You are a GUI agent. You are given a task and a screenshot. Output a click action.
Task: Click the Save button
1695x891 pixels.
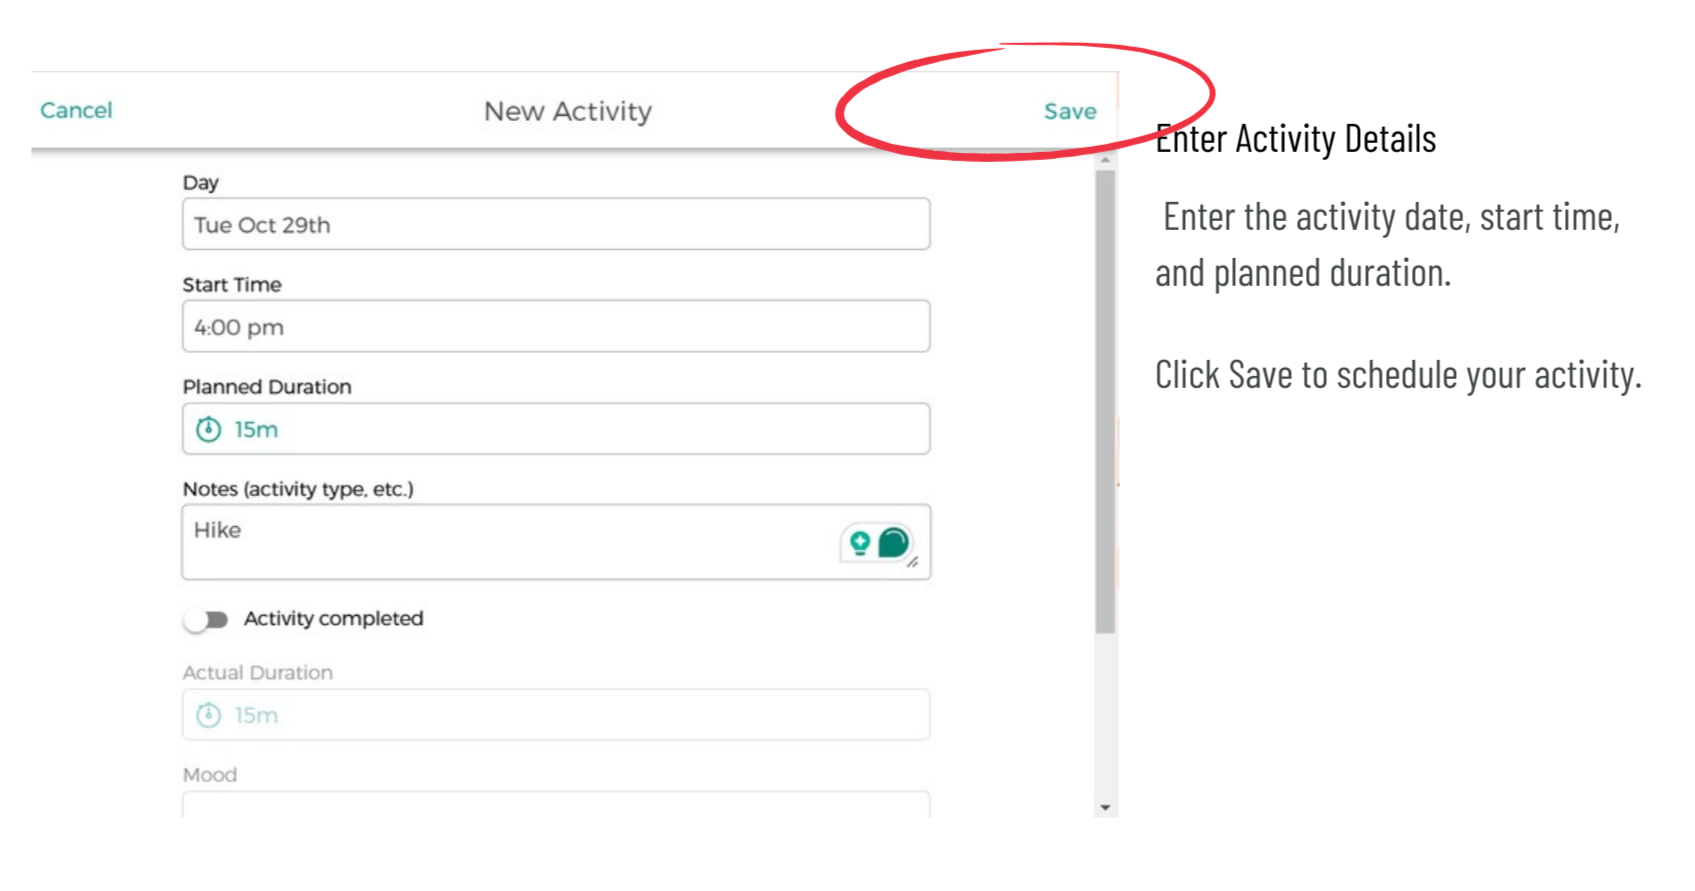tap(1069, 111)
